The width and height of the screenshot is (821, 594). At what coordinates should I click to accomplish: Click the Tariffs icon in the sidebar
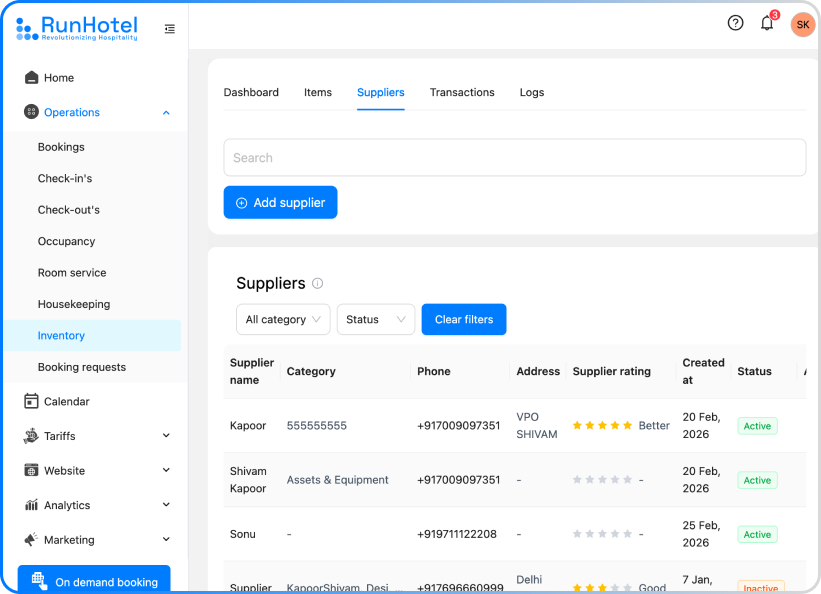coord(31,436)
